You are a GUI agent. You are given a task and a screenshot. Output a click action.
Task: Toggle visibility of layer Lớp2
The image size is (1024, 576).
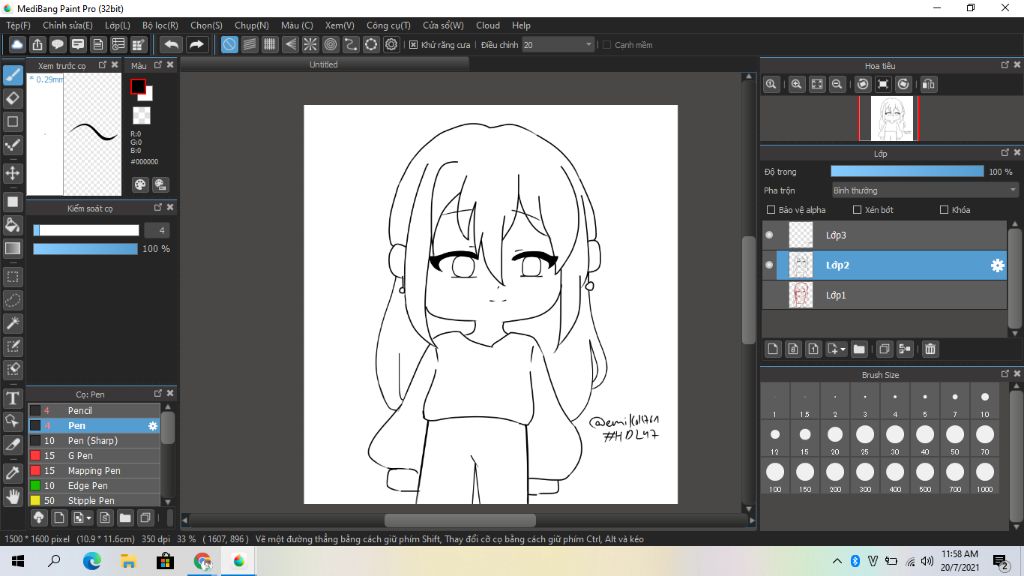[x=769, y=265]
